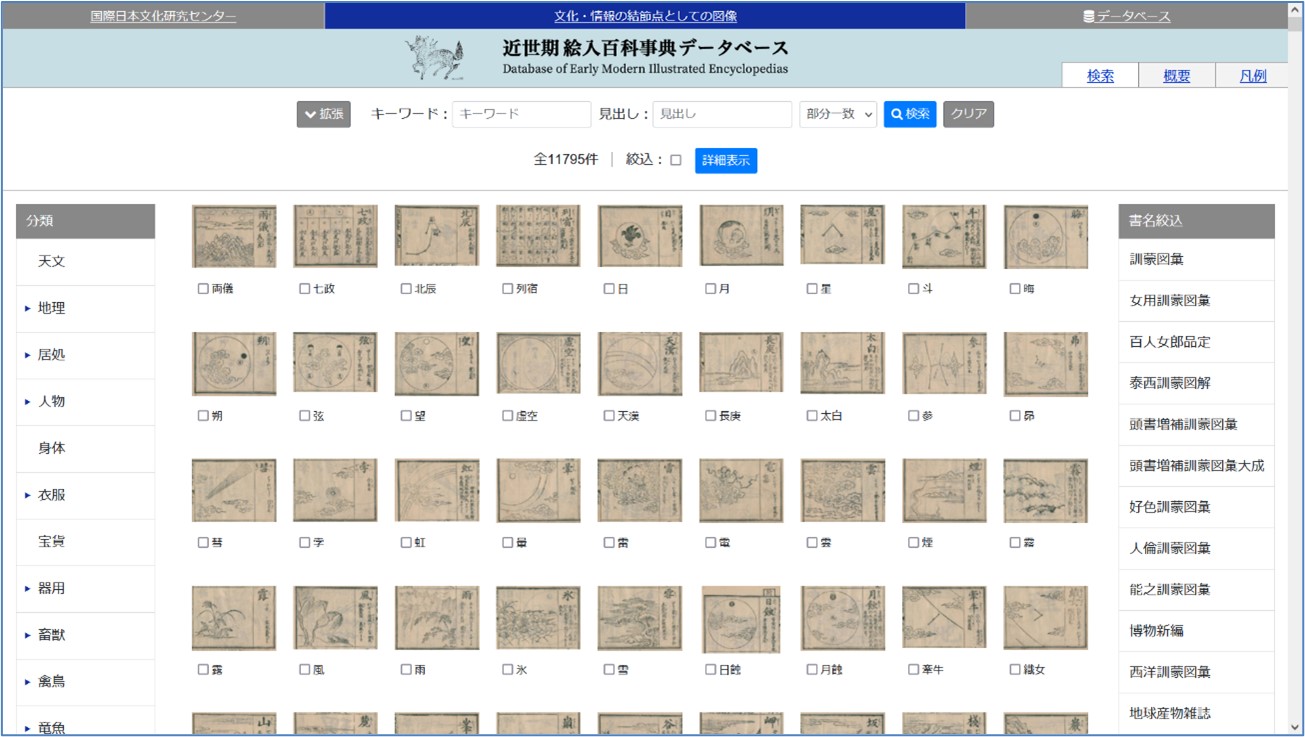Screen dimensions: 1305x737
Task: Click the fox-like creature logo in header
Action: click(x=436, y=59)
